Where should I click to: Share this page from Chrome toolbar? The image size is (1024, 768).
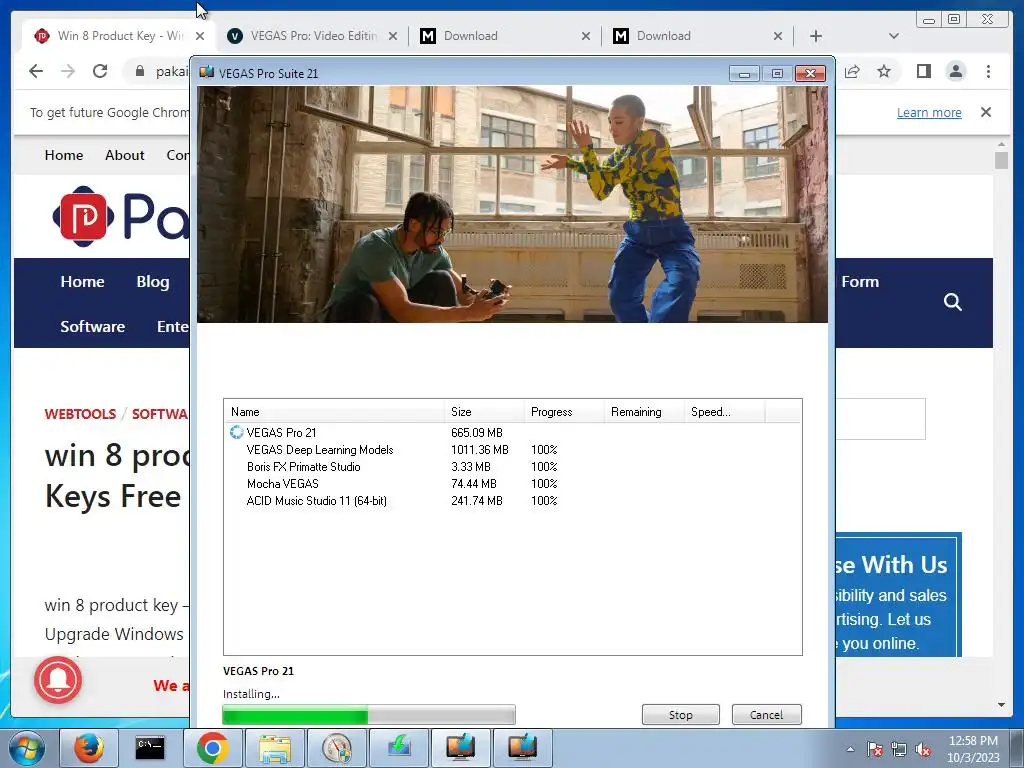point(852,71)
